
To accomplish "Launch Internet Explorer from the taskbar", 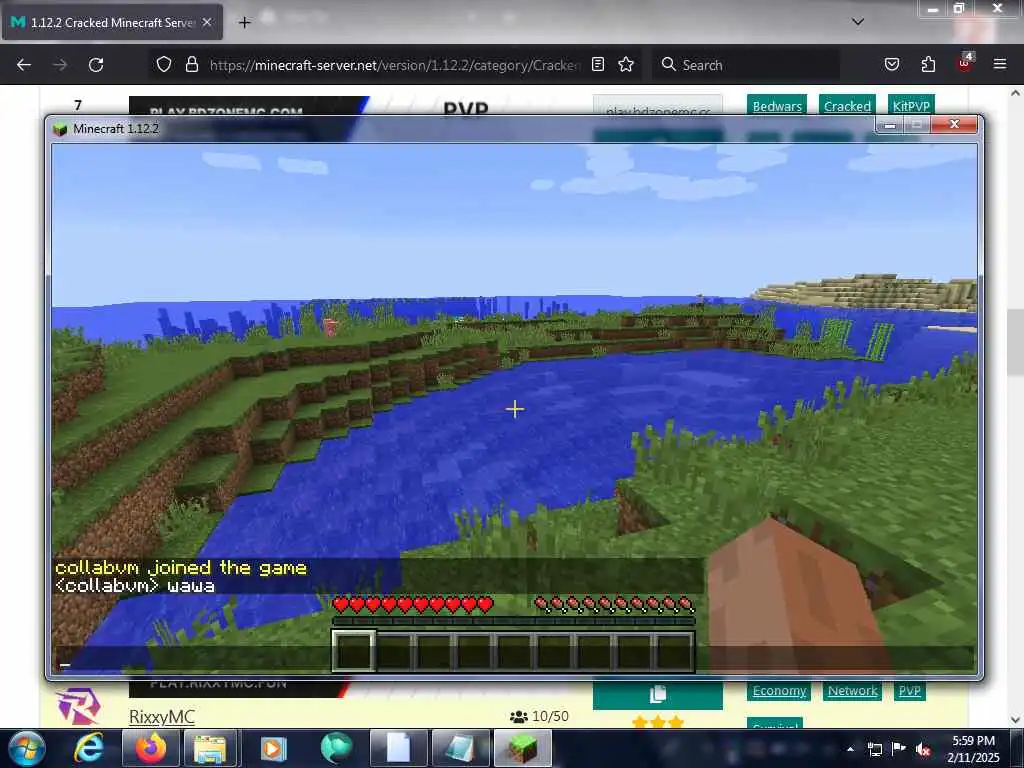I will pos(89,748).
